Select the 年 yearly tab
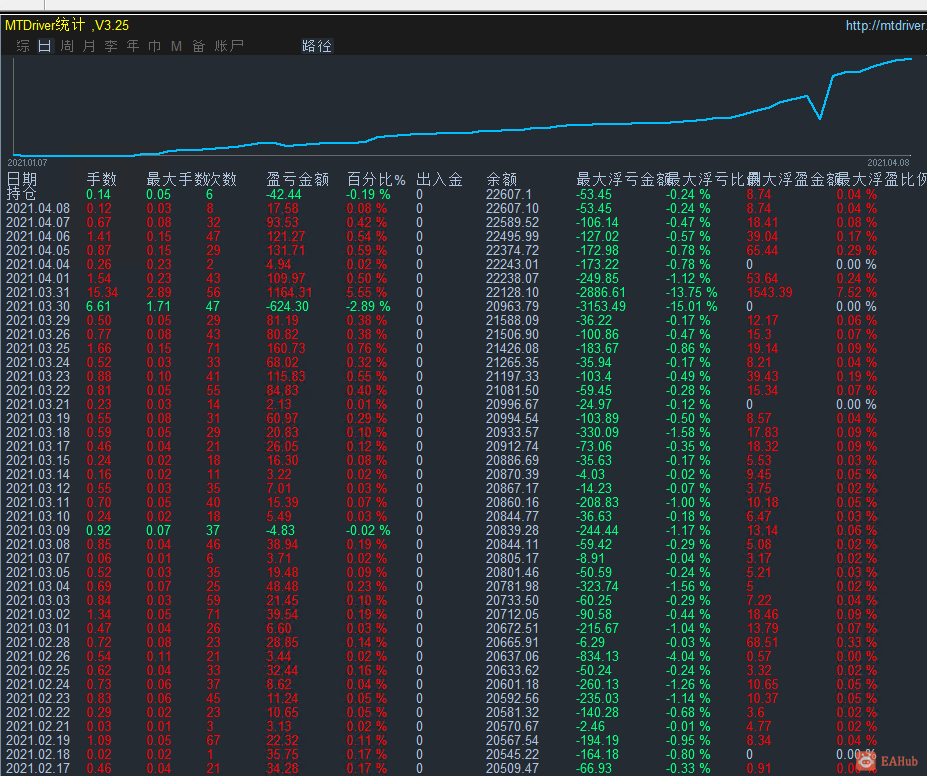Screen dimensions: 927x776 [132, 46]
